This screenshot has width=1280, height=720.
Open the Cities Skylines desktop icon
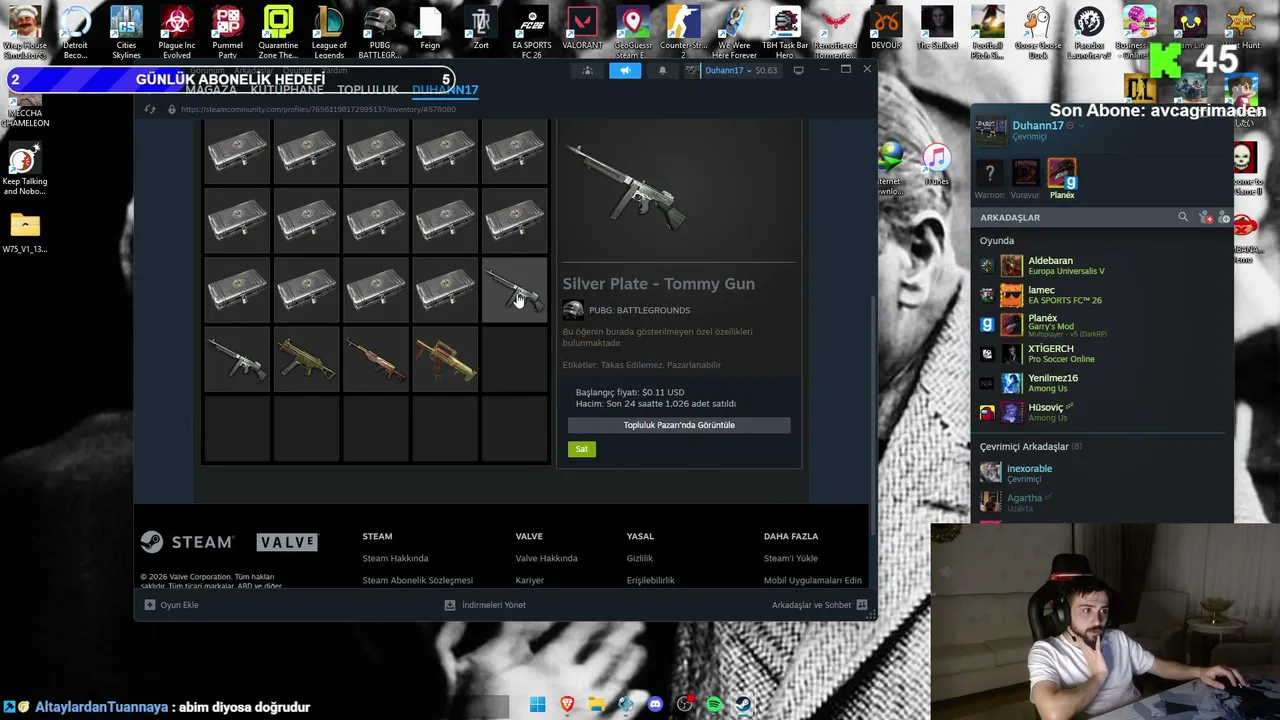tap(126, 31)
